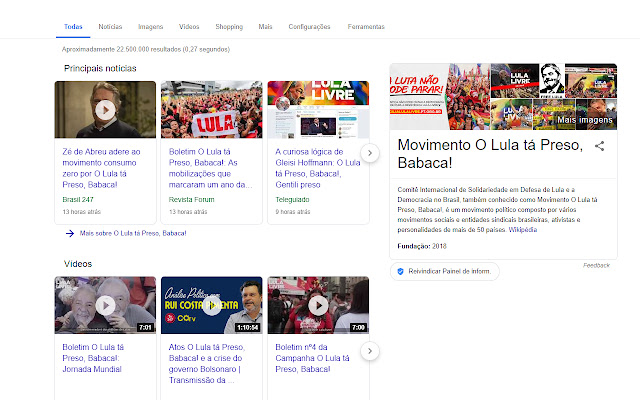Click the Teleguiado source label
Screen dimensions: 640x400
[x=292, y=200]
